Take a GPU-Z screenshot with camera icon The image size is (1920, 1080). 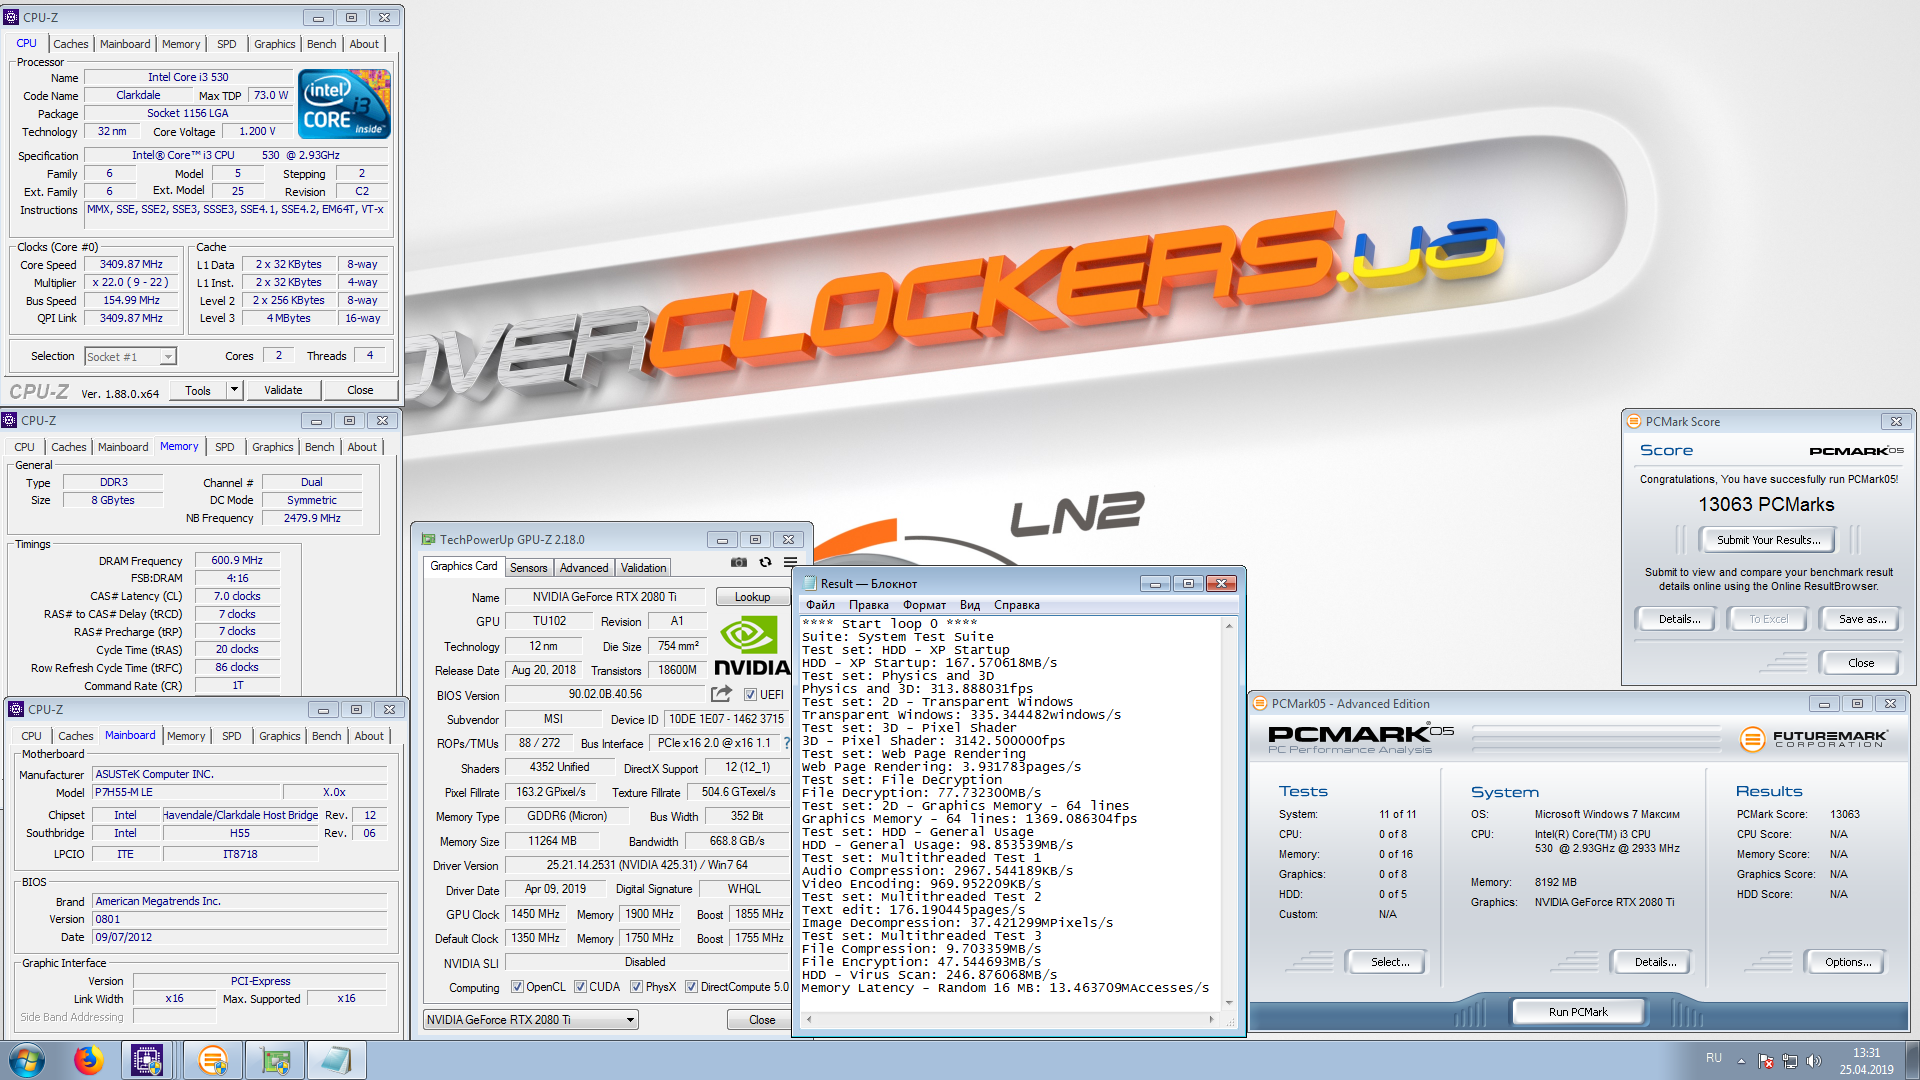[x=738, y=563]
